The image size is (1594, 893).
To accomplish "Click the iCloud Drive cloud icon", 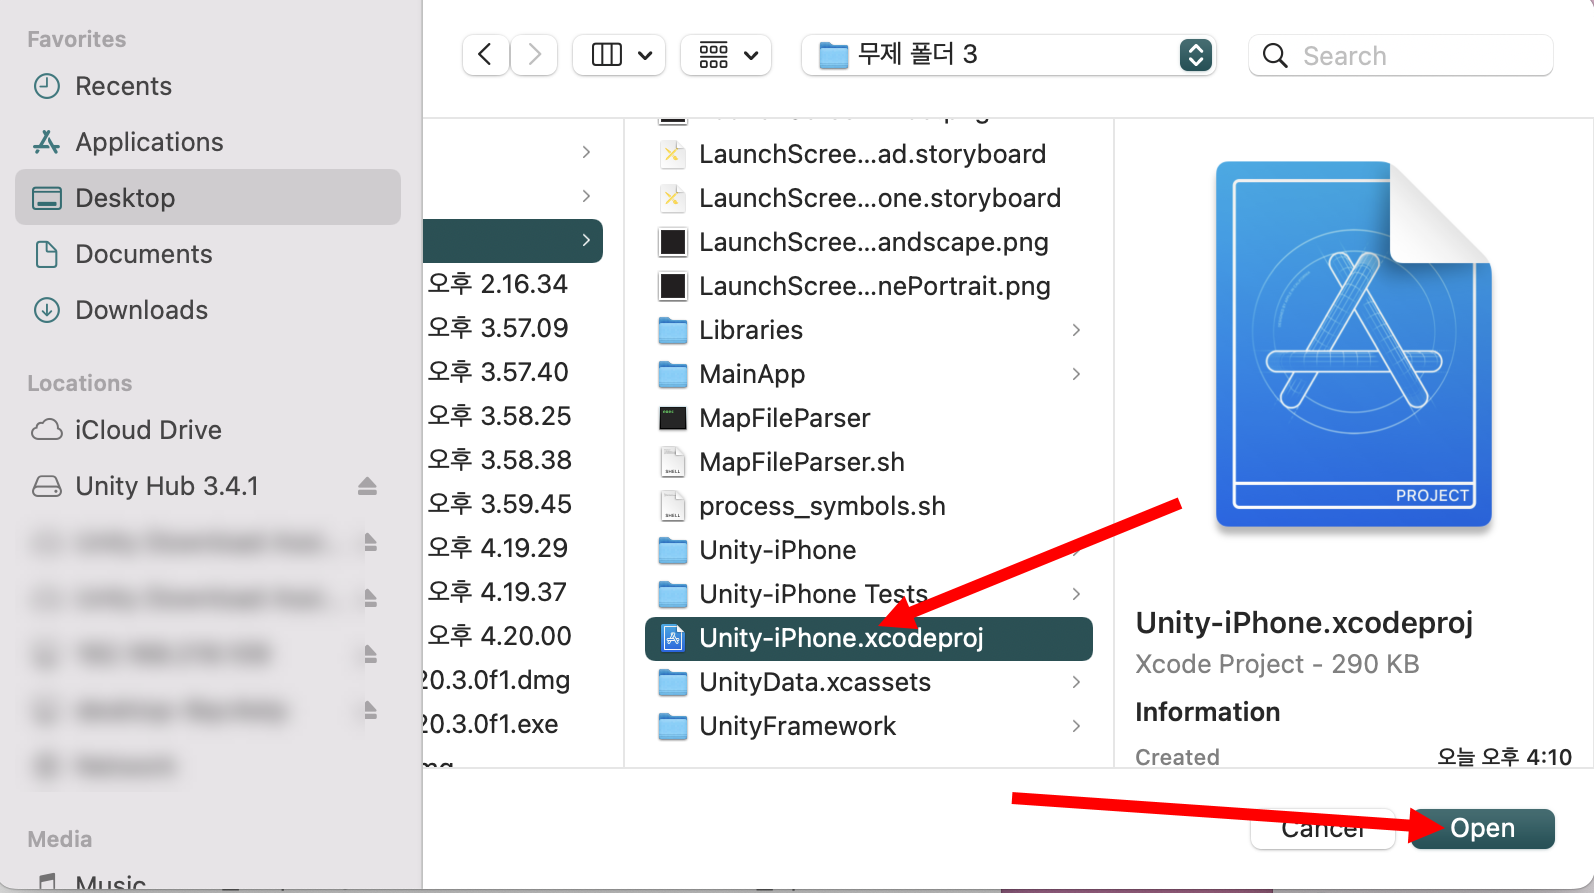I will [x=47, y=430].
